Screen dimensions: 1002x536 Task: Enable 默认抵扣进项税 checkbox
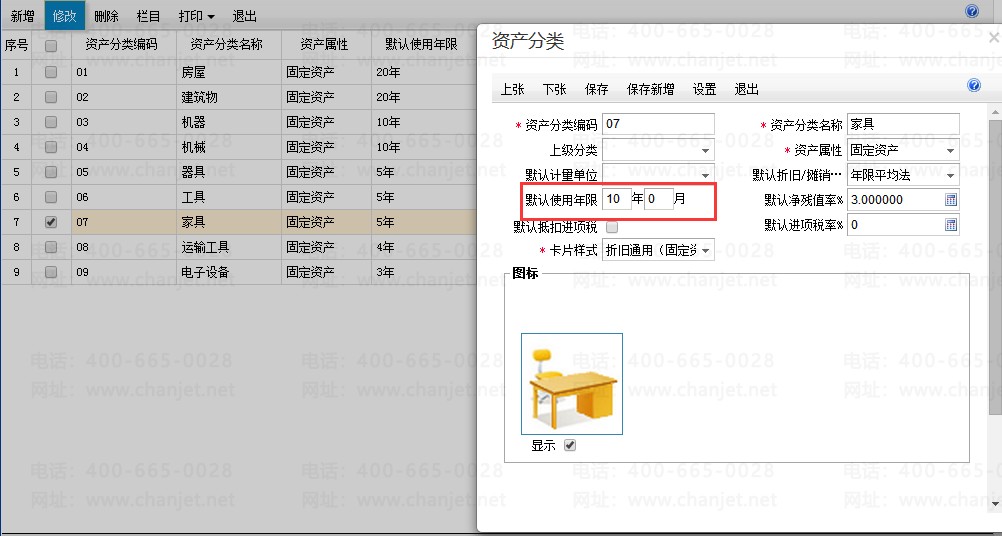612,227
